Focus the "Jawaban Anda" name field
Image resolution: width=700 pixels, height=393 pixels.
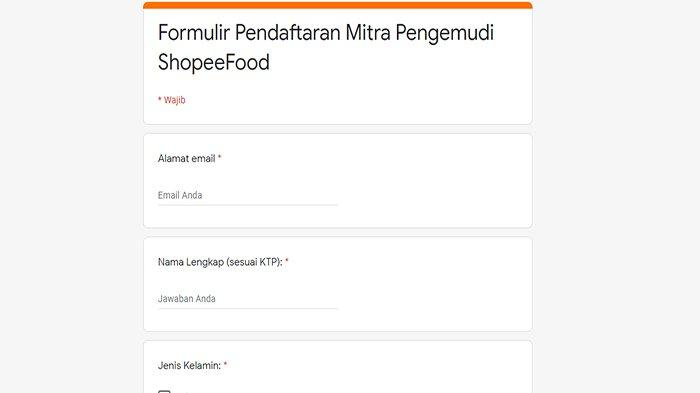(247, 299)
